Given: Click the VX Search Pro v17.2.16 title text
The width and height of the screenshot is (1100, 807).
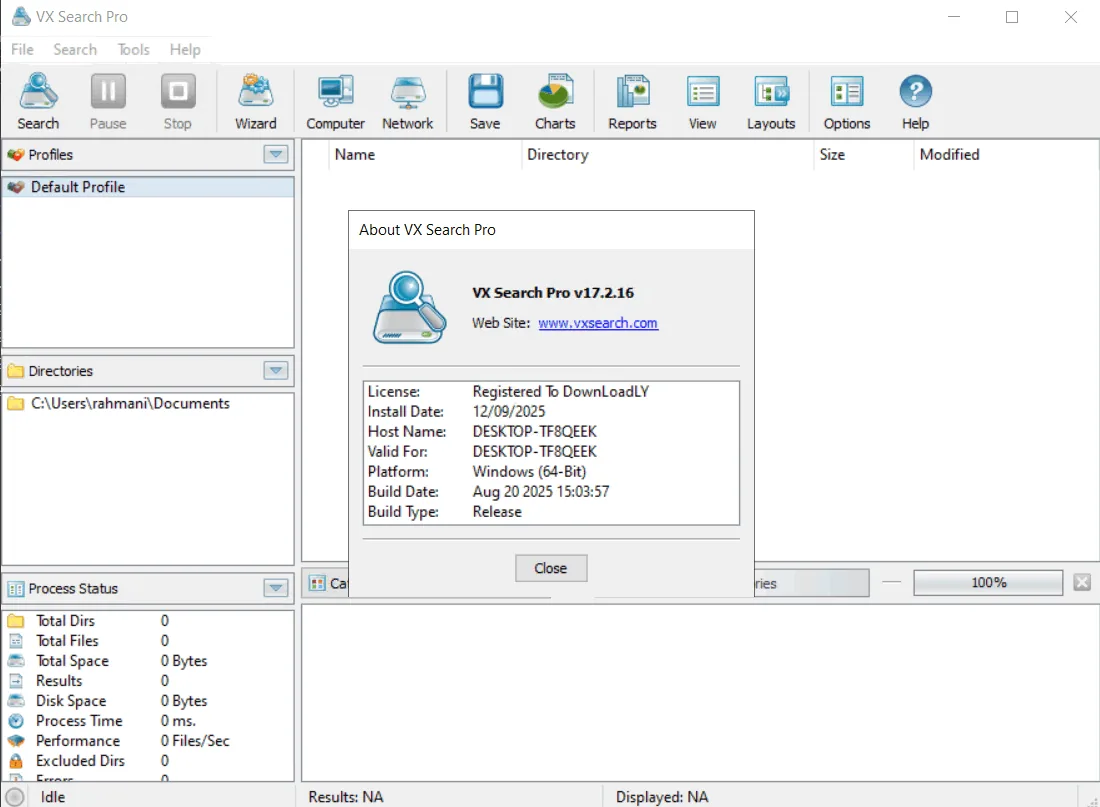Looking at the screenshot, I should tap(553, 293).
